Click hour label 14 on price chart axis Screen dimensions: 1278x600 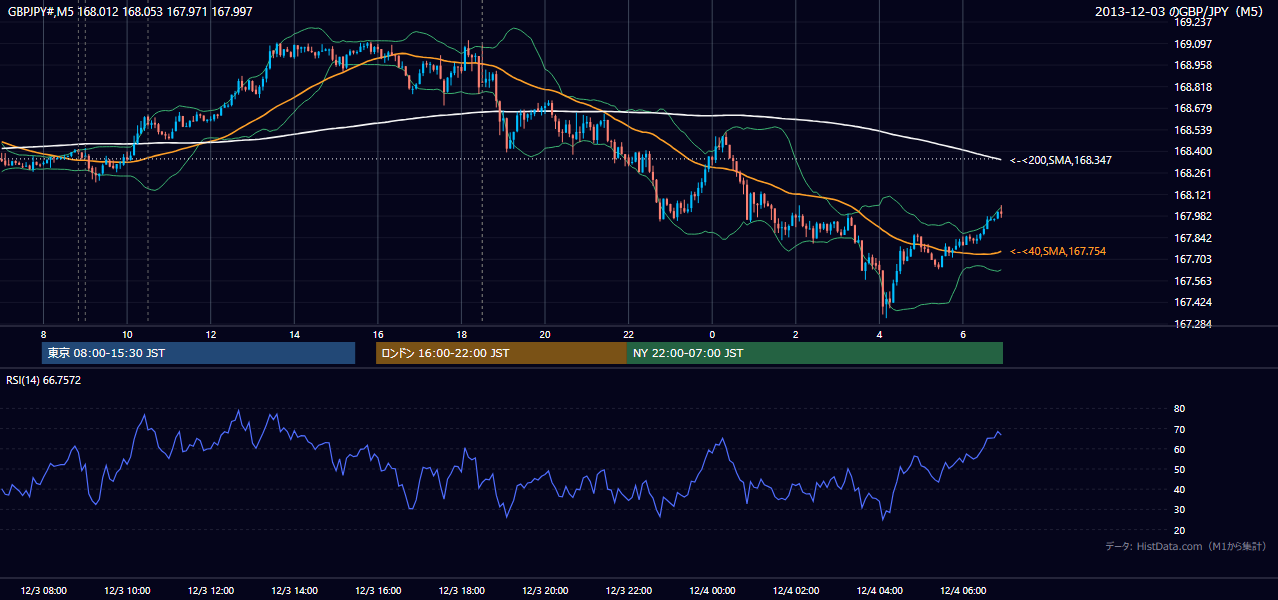(x=294, y=334)
